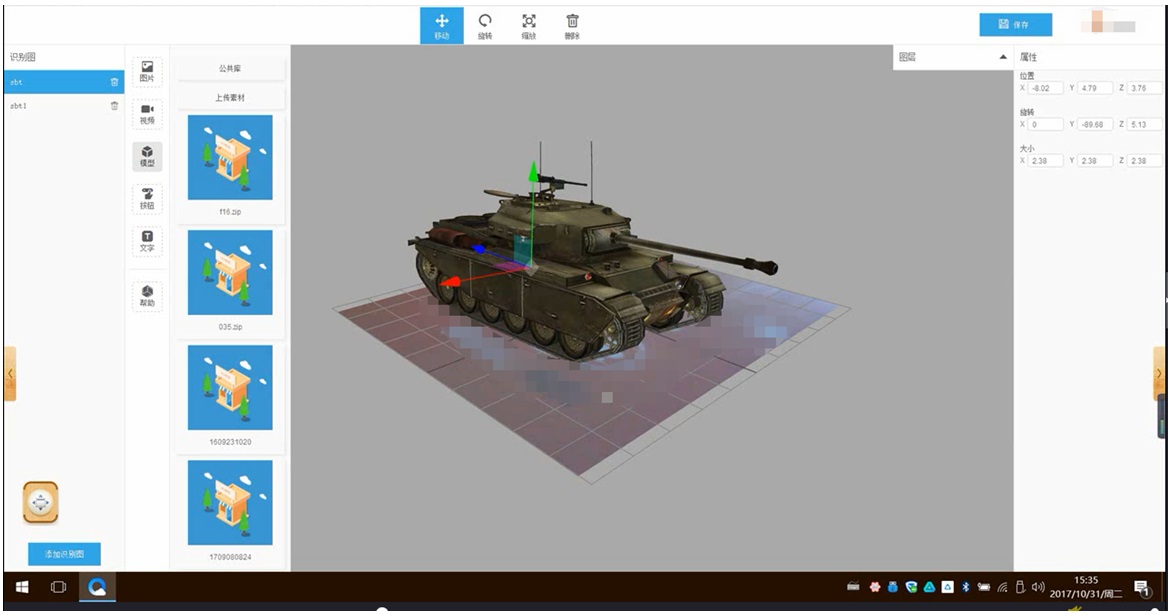Screen dimensions: 1174x614
Task: Click the browser icon on the taskbar
Action: pyautogui.click(x=97, y=587)
